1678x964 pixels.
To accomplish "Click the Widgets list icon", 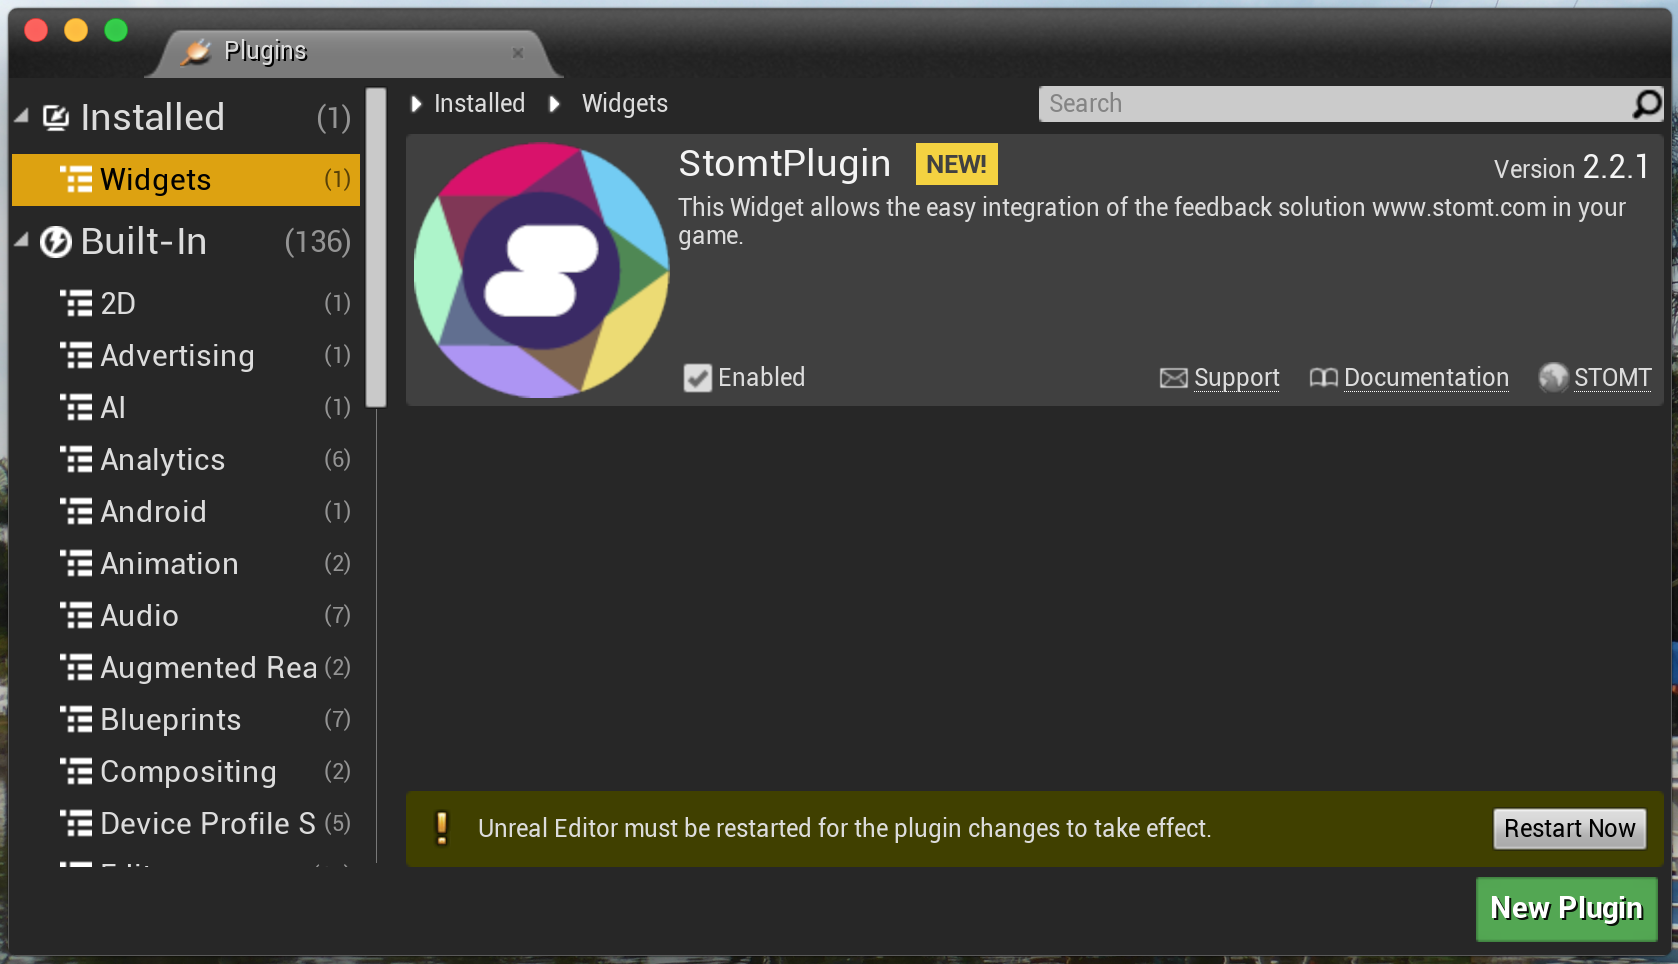I will (x=76, y=180).
